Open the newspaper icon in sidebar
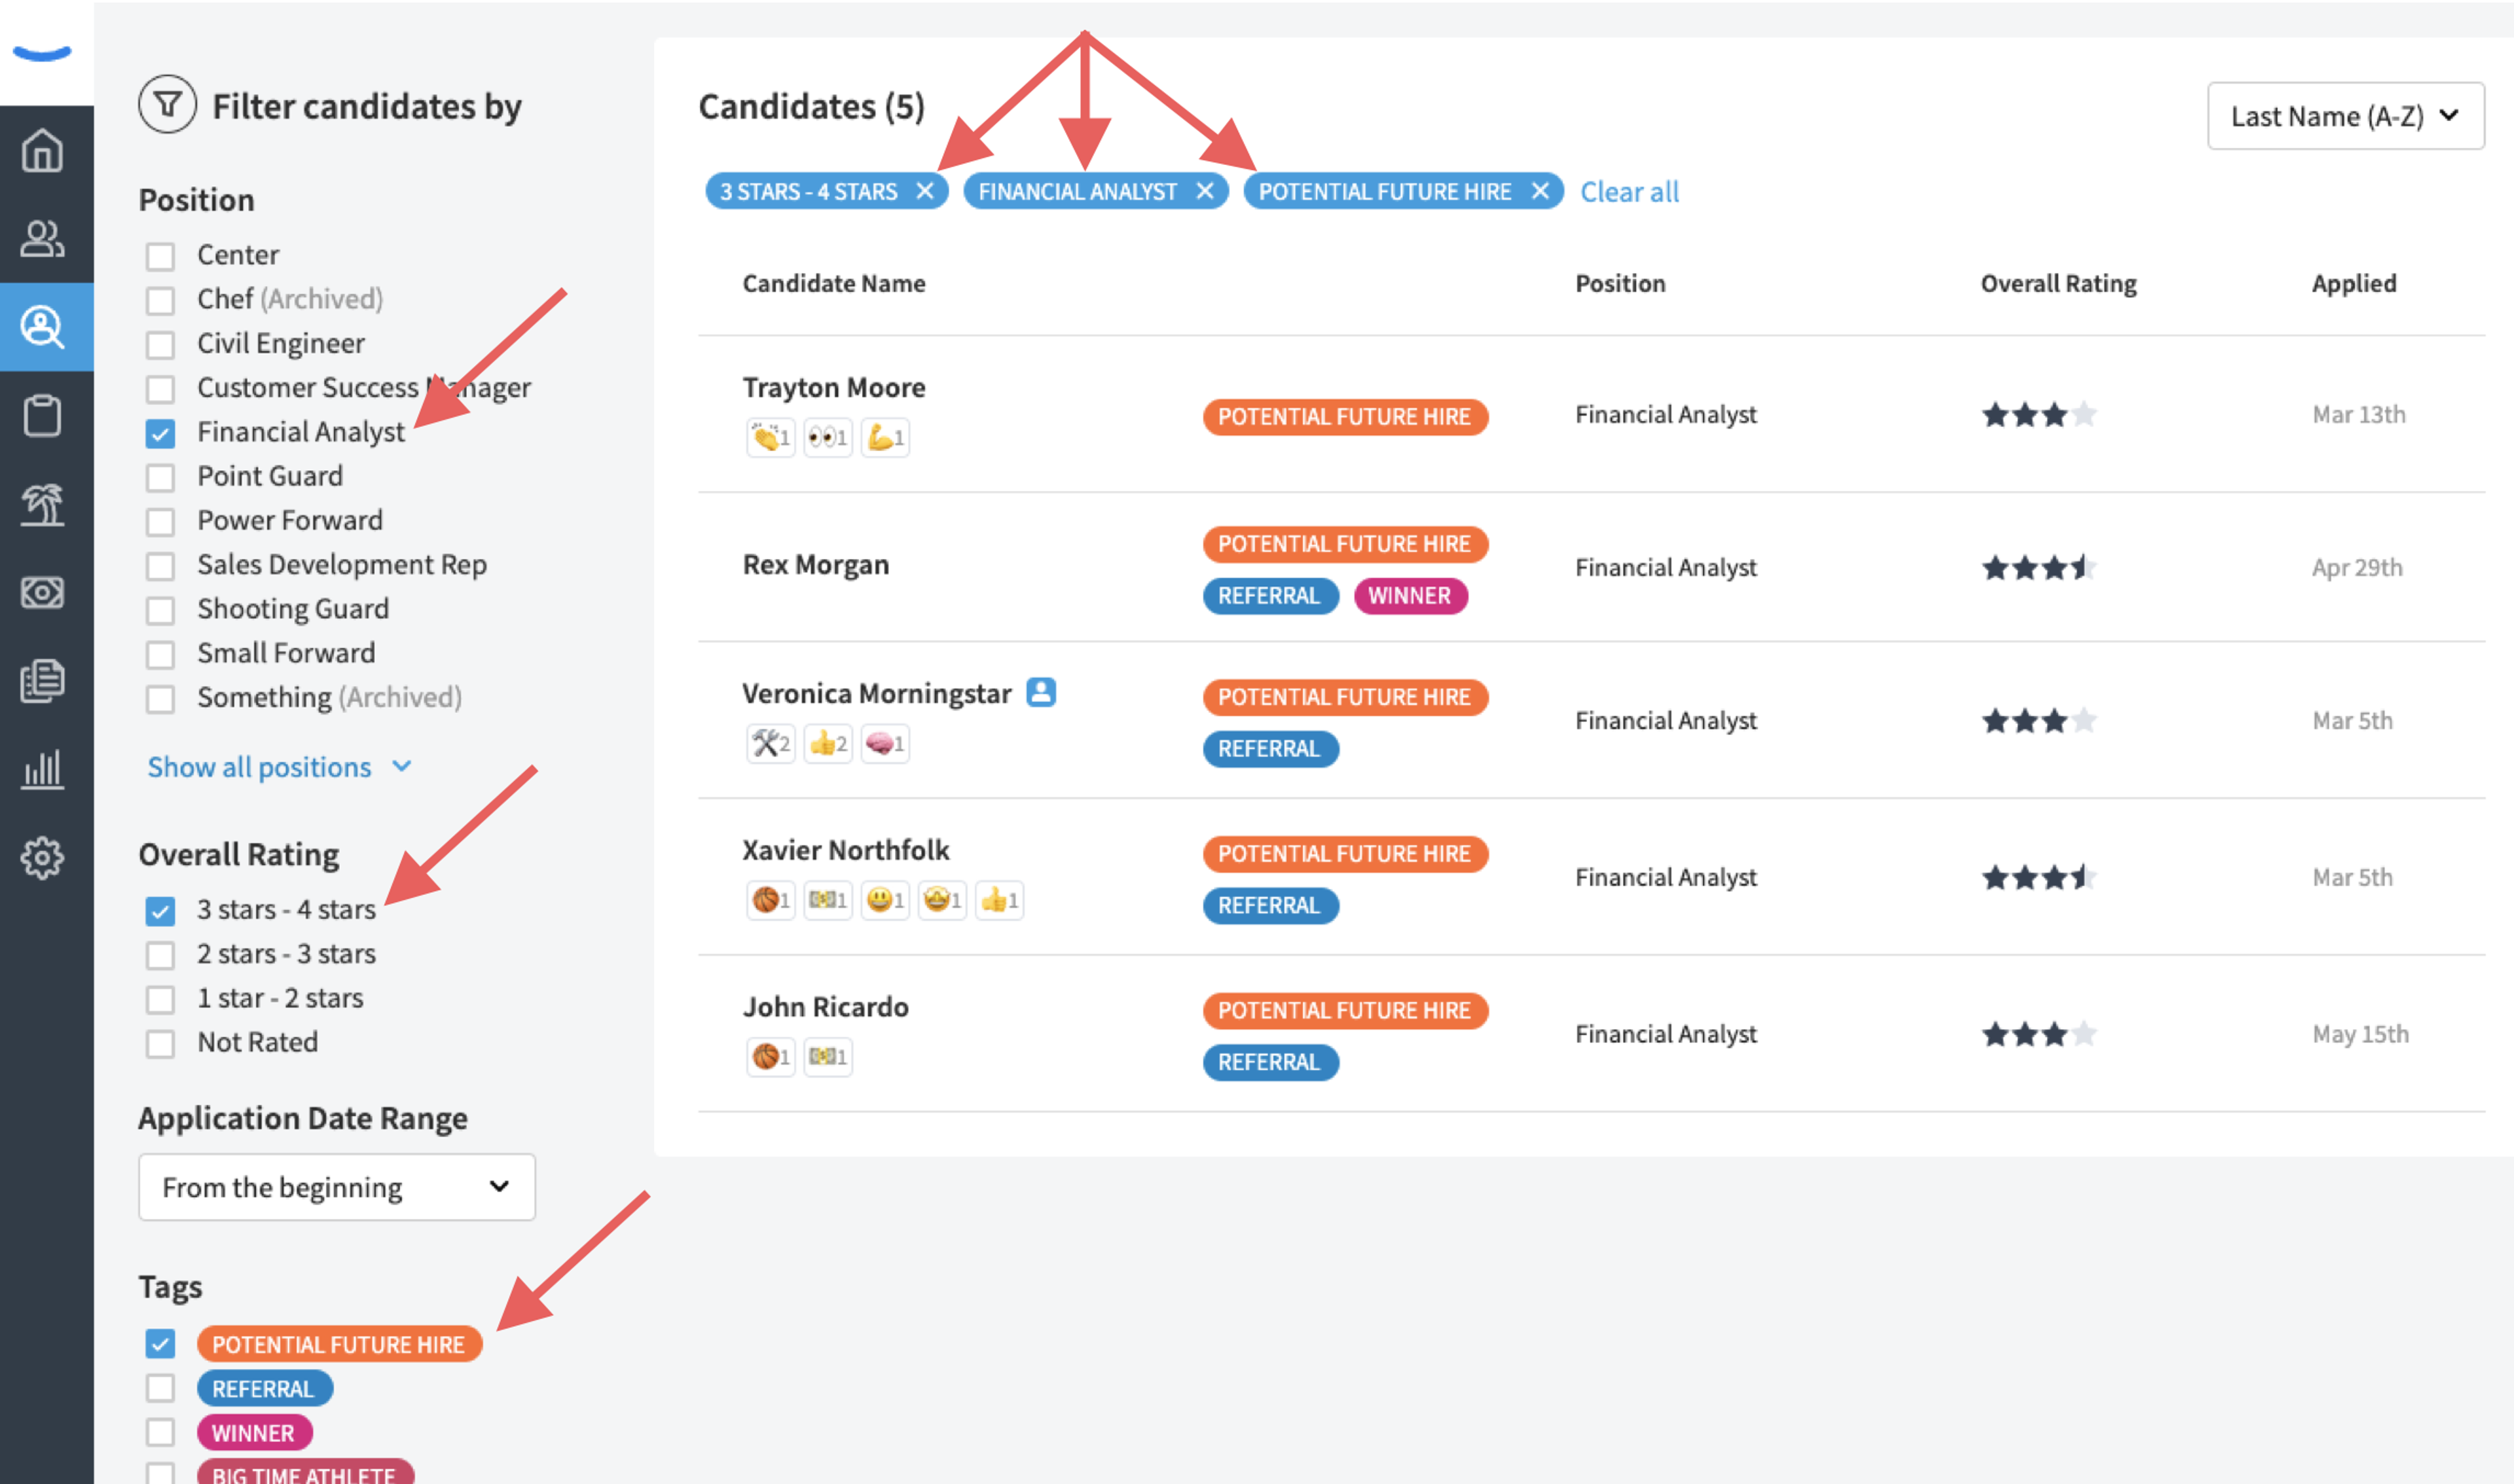This screenshot has width=2514, height=1484. coord(42,681)
